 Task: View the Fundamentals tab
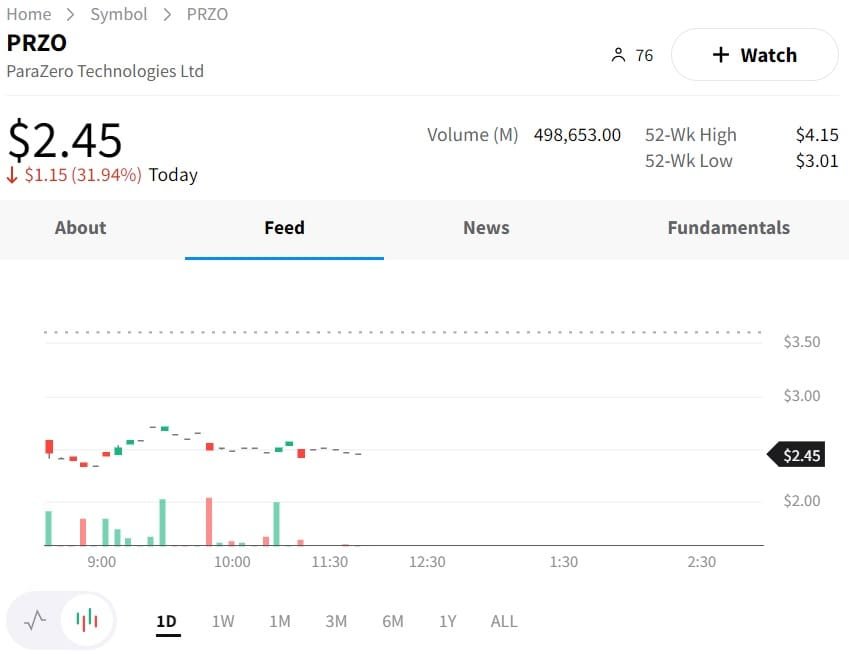click(x=728, y=228)
